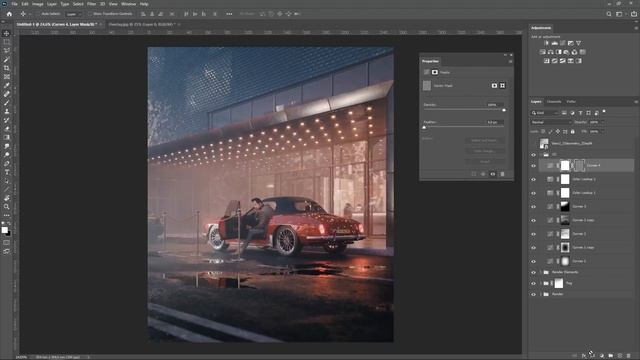Select the Eyedropper tool
This screenshot has height=360, width=640.
click(x=7, y=85)
